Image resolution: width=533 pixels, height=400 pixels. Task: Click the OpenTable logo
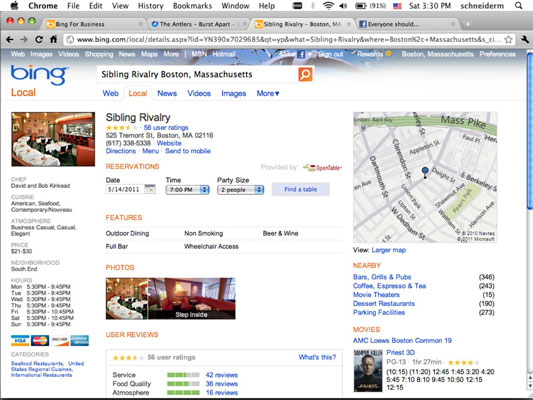[322, 167]
